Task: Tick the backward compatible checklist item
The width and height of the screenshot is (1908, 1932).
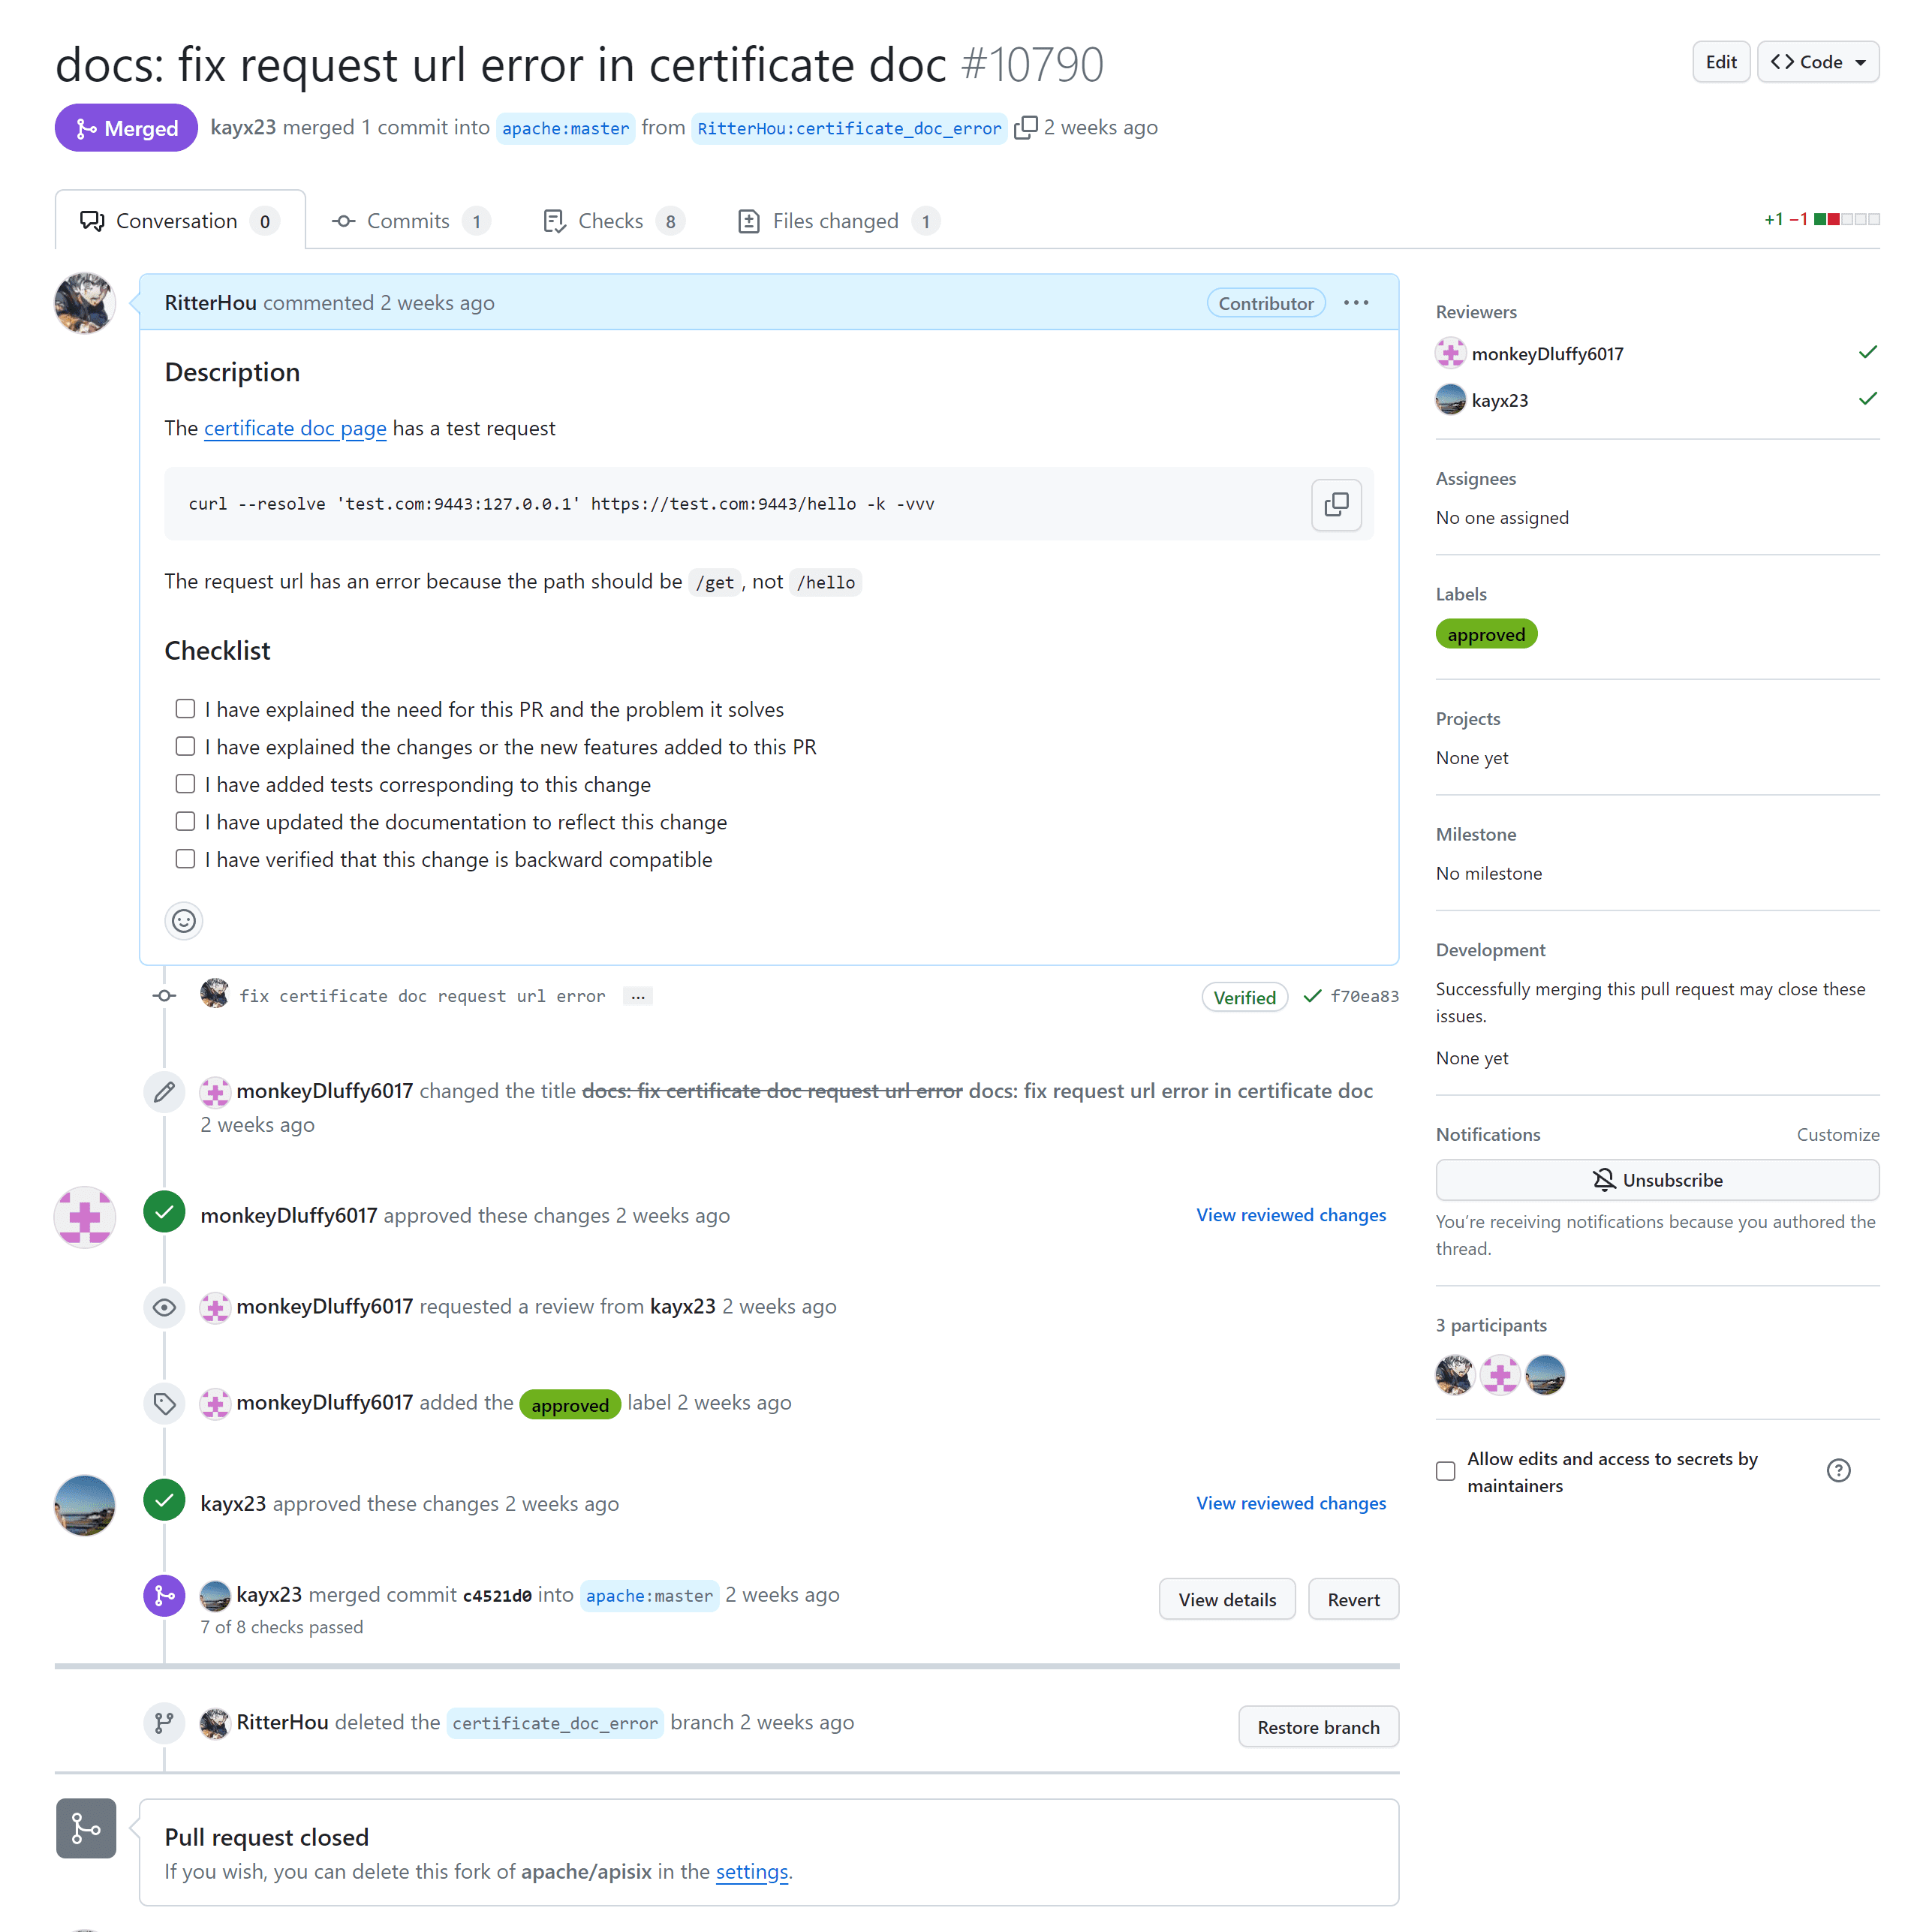Action: (185, 859)
